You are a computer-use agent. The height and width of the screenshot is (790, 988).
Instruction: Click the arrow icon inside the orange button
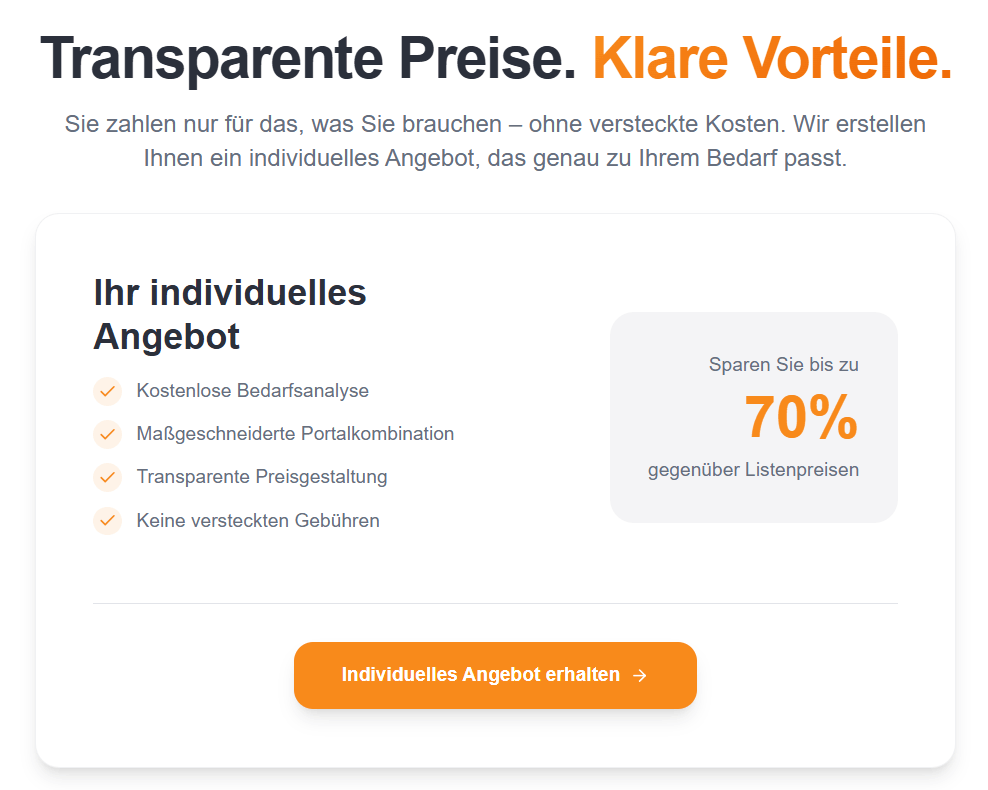click(x=640, y=676)
